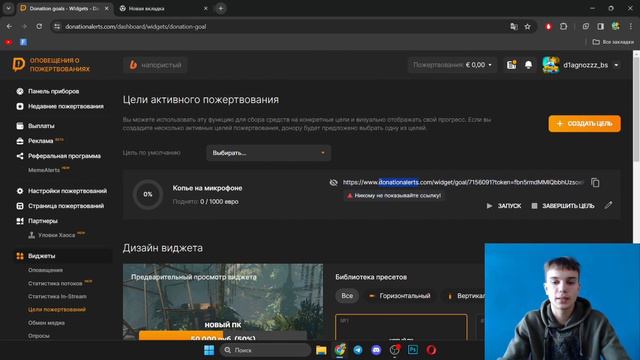Switch to the Новая вкладка browser tab
Screen dimensions: 640x360
tap(163, 8)
